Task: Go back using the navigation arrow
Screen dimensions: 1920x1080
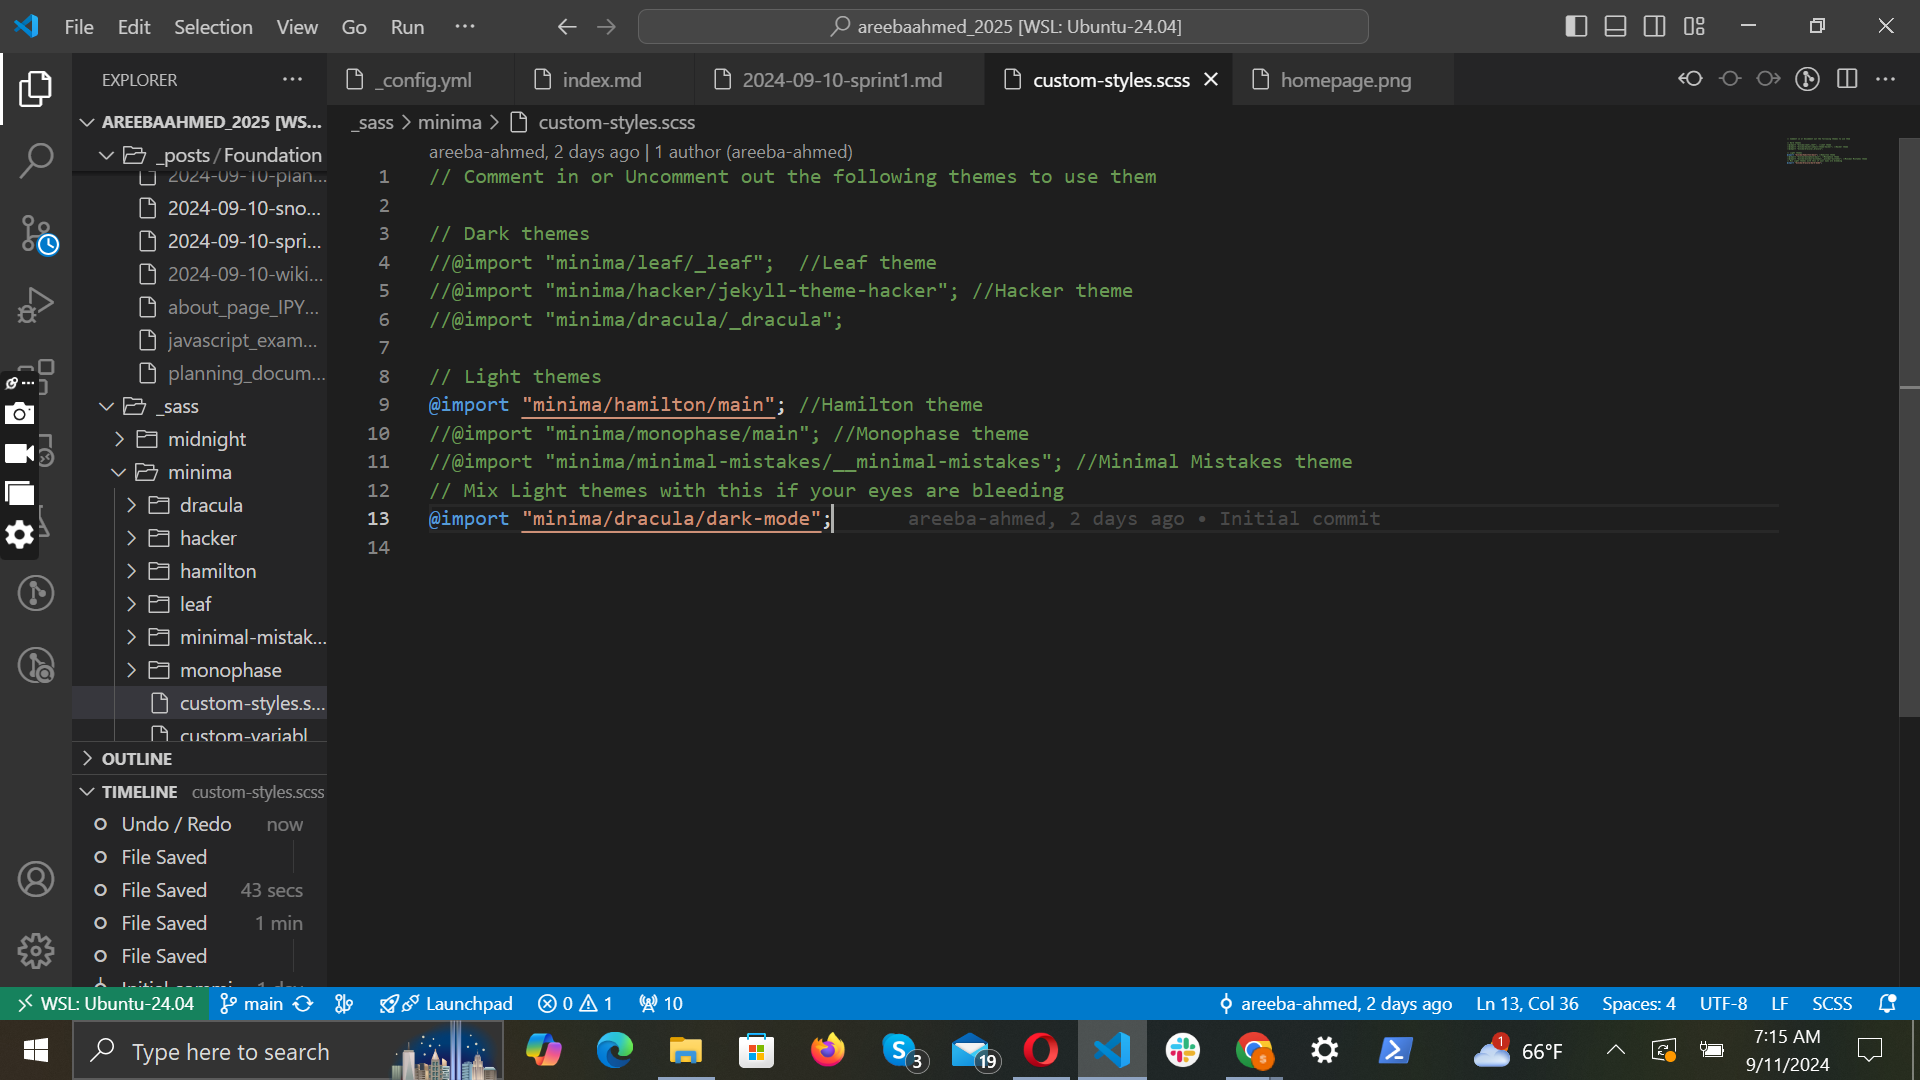Action: coord(567,27)
